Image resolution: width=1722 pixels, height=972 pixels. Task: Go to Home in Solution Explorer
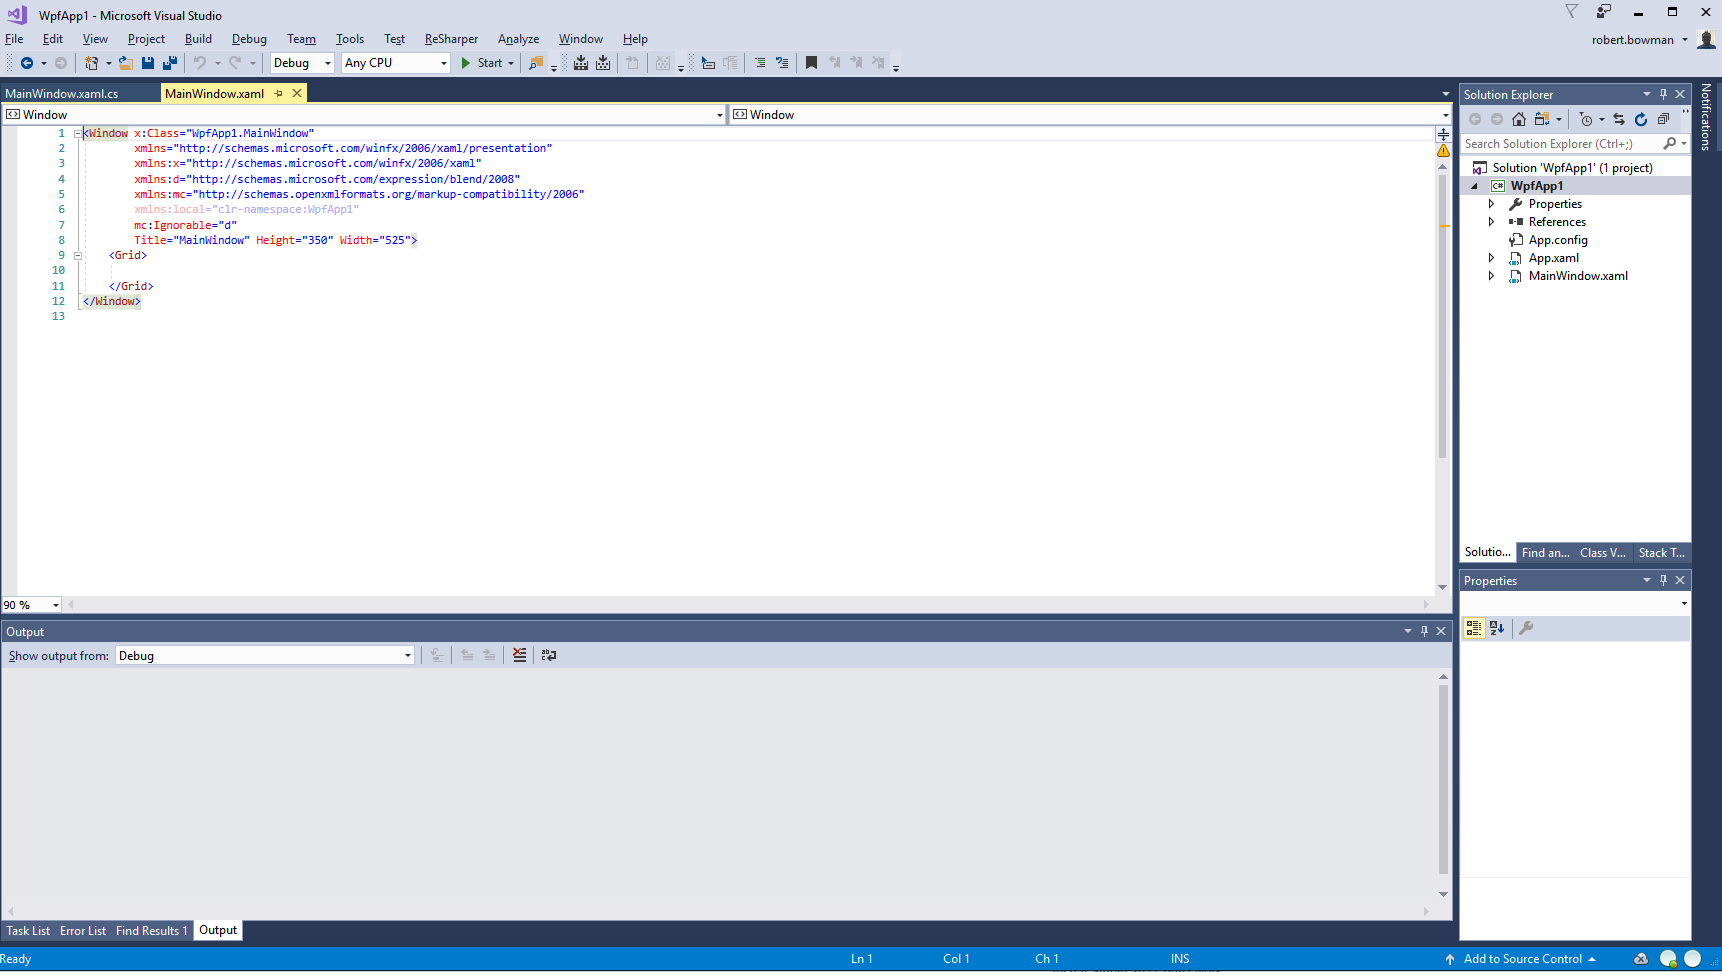pos(1519,119)
